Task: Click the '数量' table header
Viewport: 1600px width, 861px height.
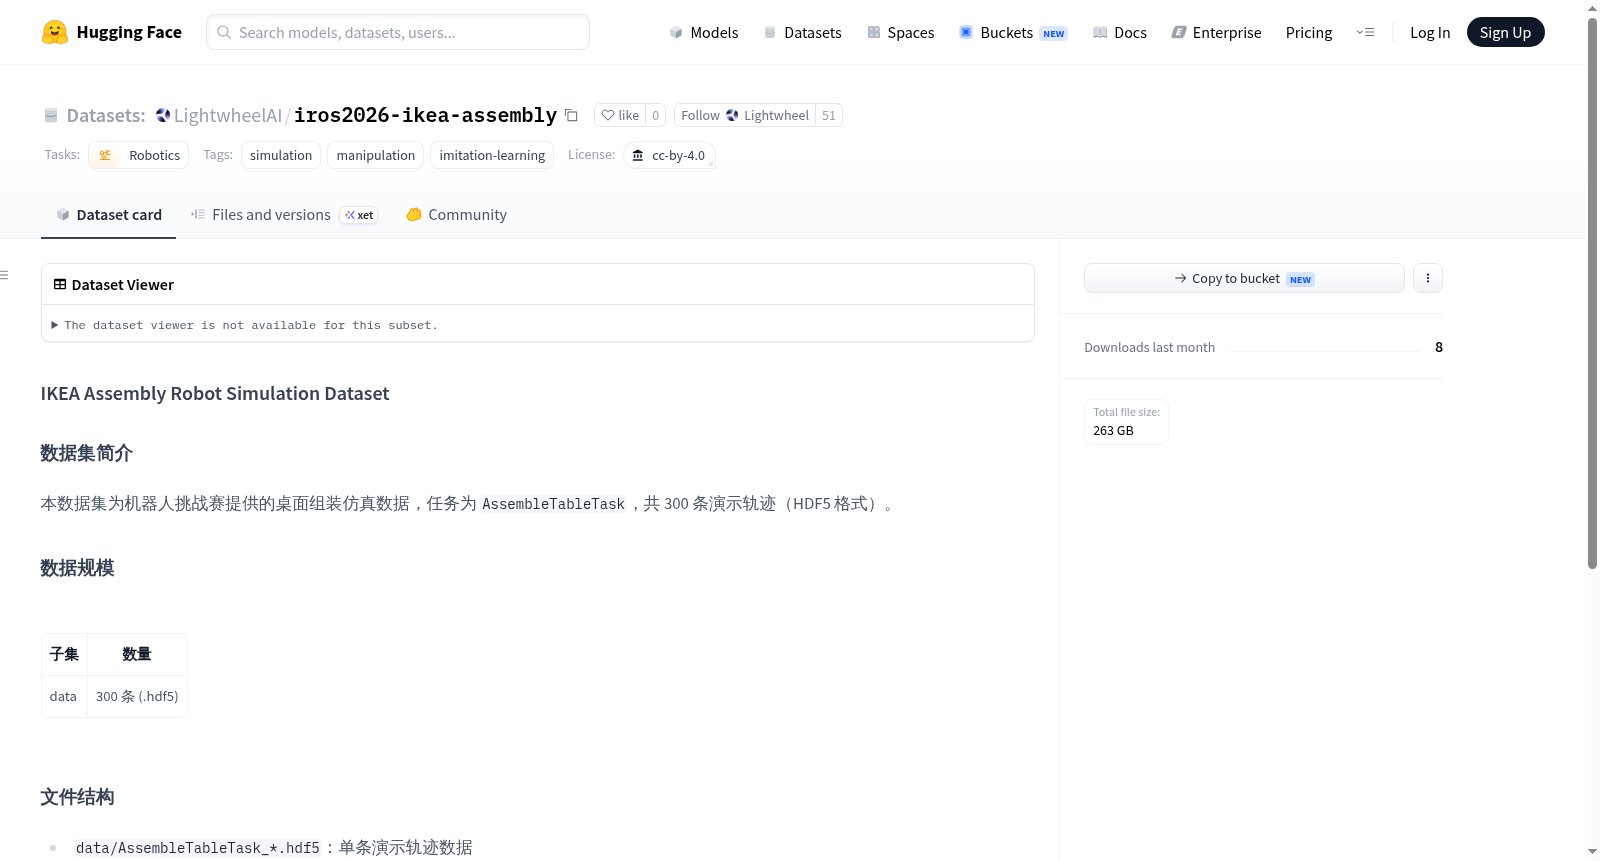Action: click(137, 654)
